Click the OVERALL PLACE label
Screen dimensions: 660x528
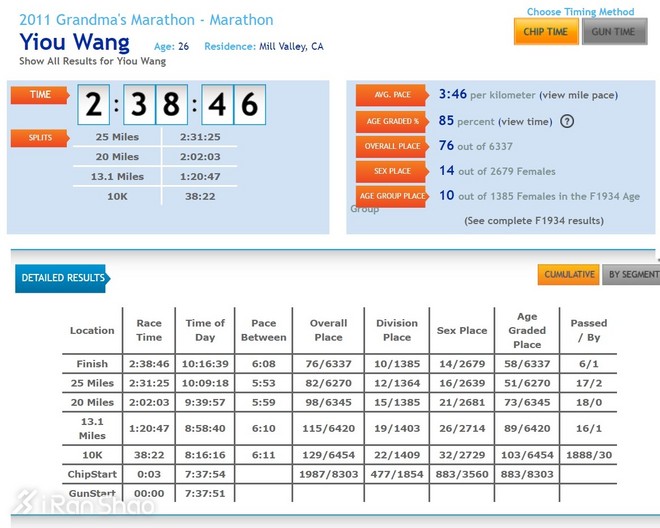(x=391, y=146)
